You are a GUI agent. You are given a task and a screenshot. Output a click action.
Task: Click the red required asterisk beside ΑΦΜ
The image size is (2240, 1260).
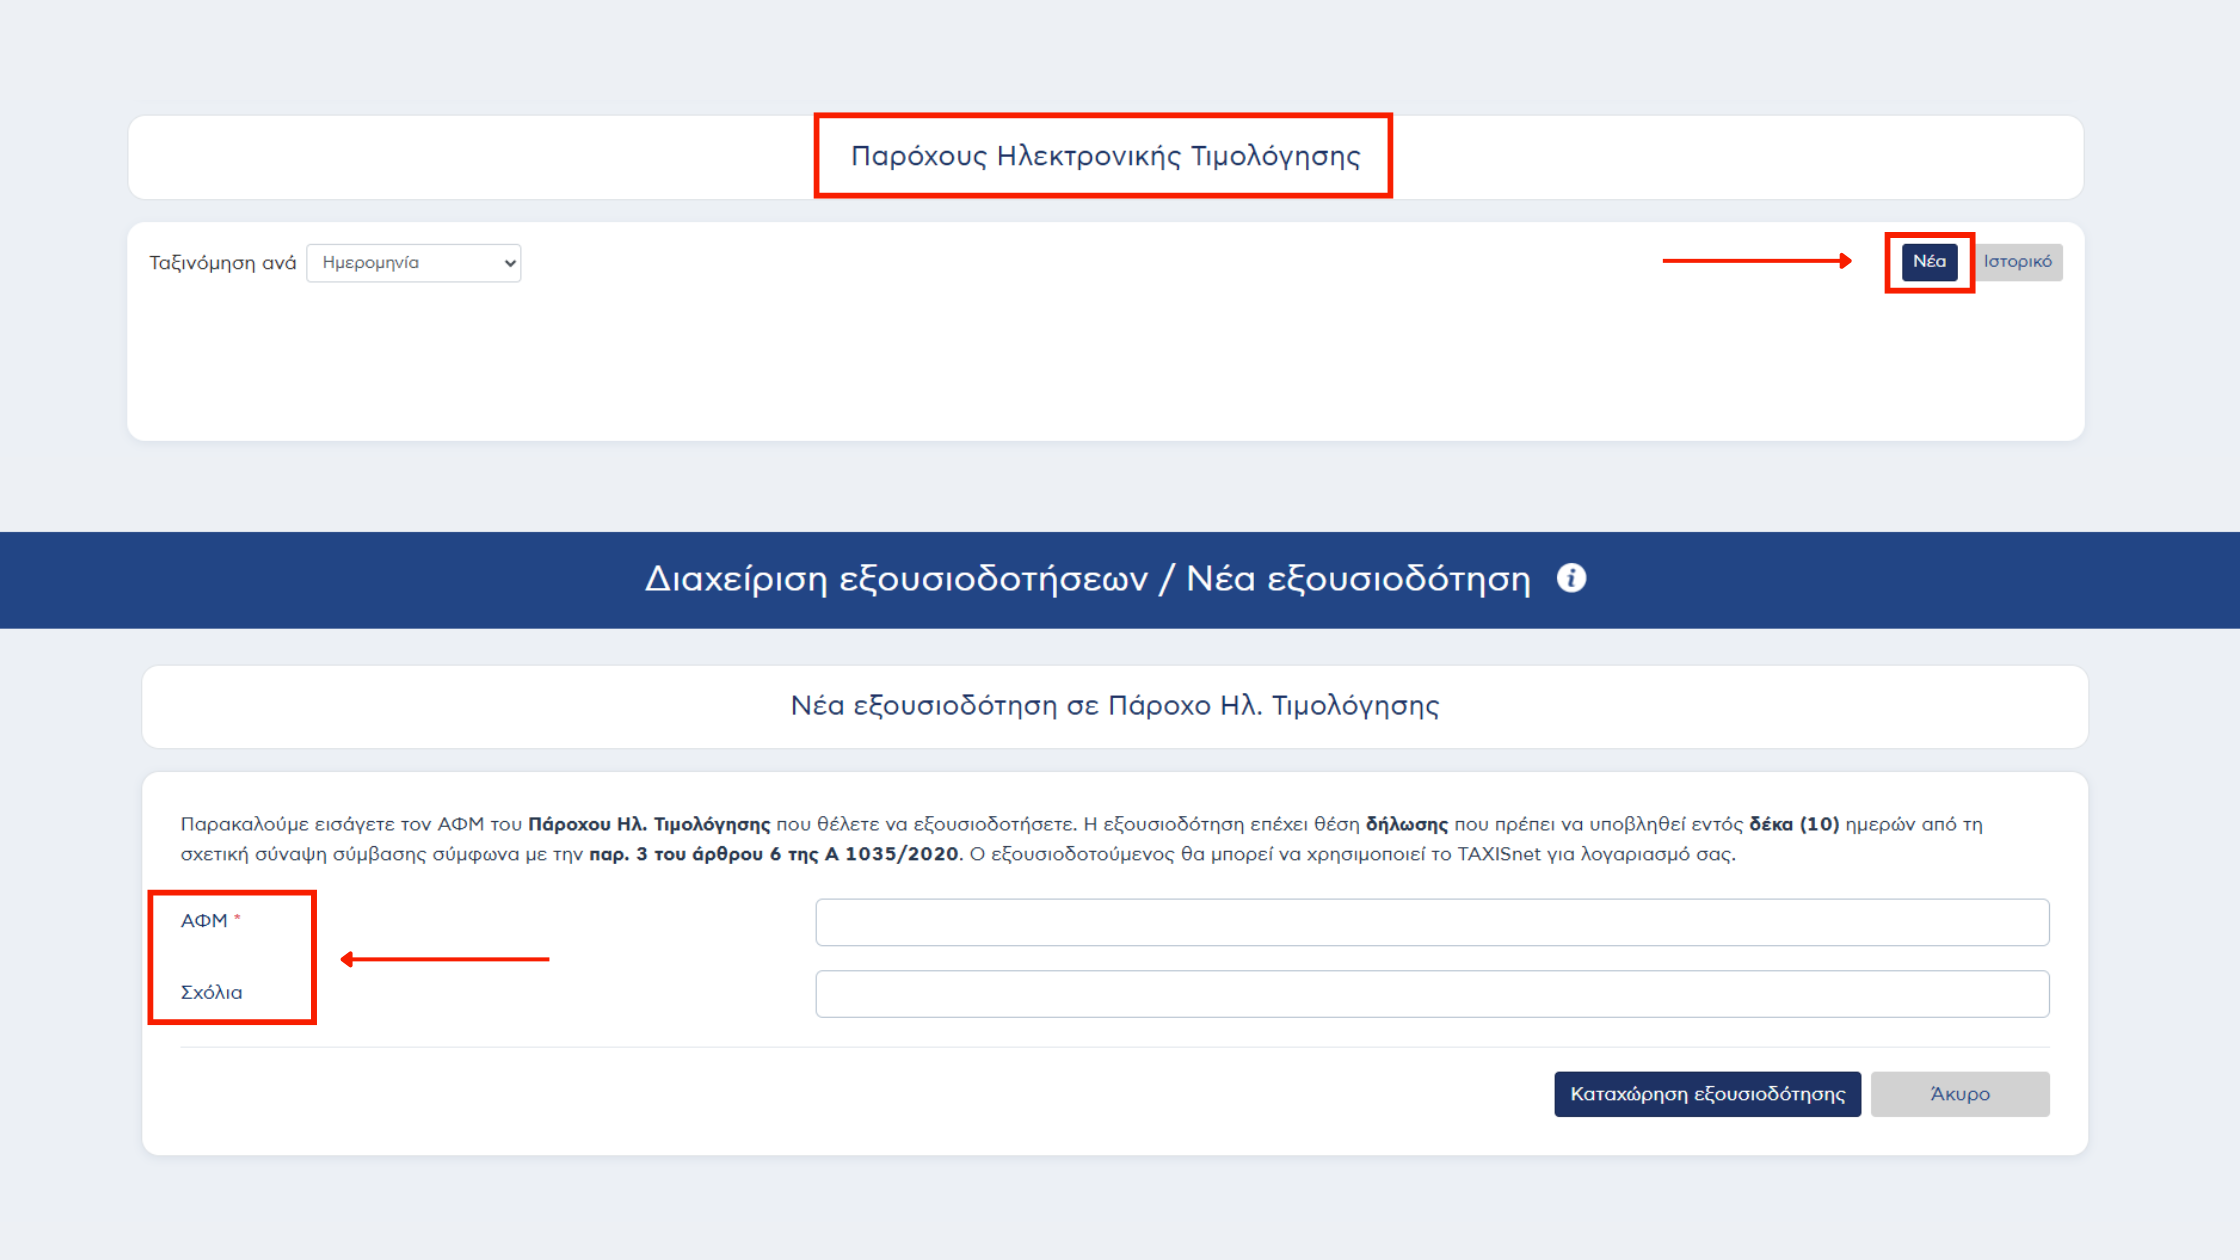(237, 918)
